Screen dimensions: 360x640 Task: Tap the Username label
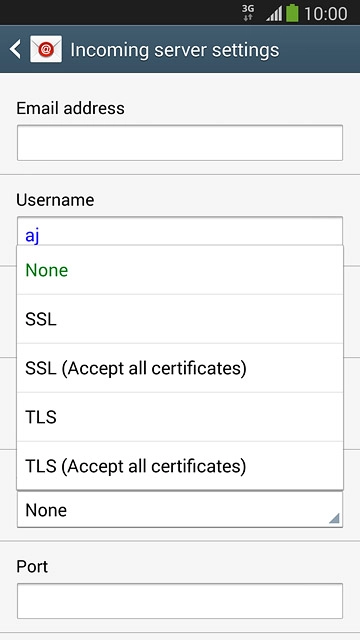55,200
